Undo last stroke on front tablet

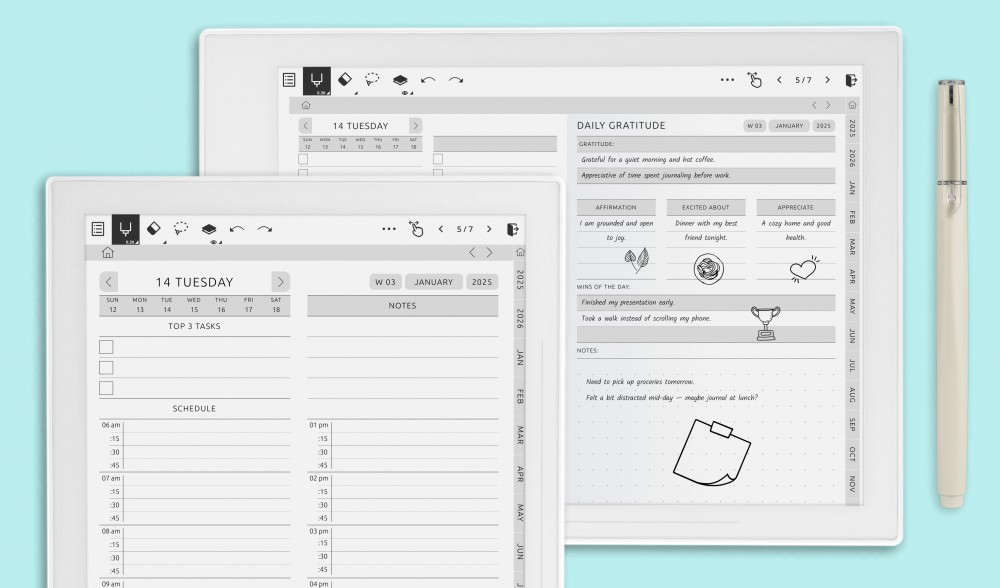236,229
